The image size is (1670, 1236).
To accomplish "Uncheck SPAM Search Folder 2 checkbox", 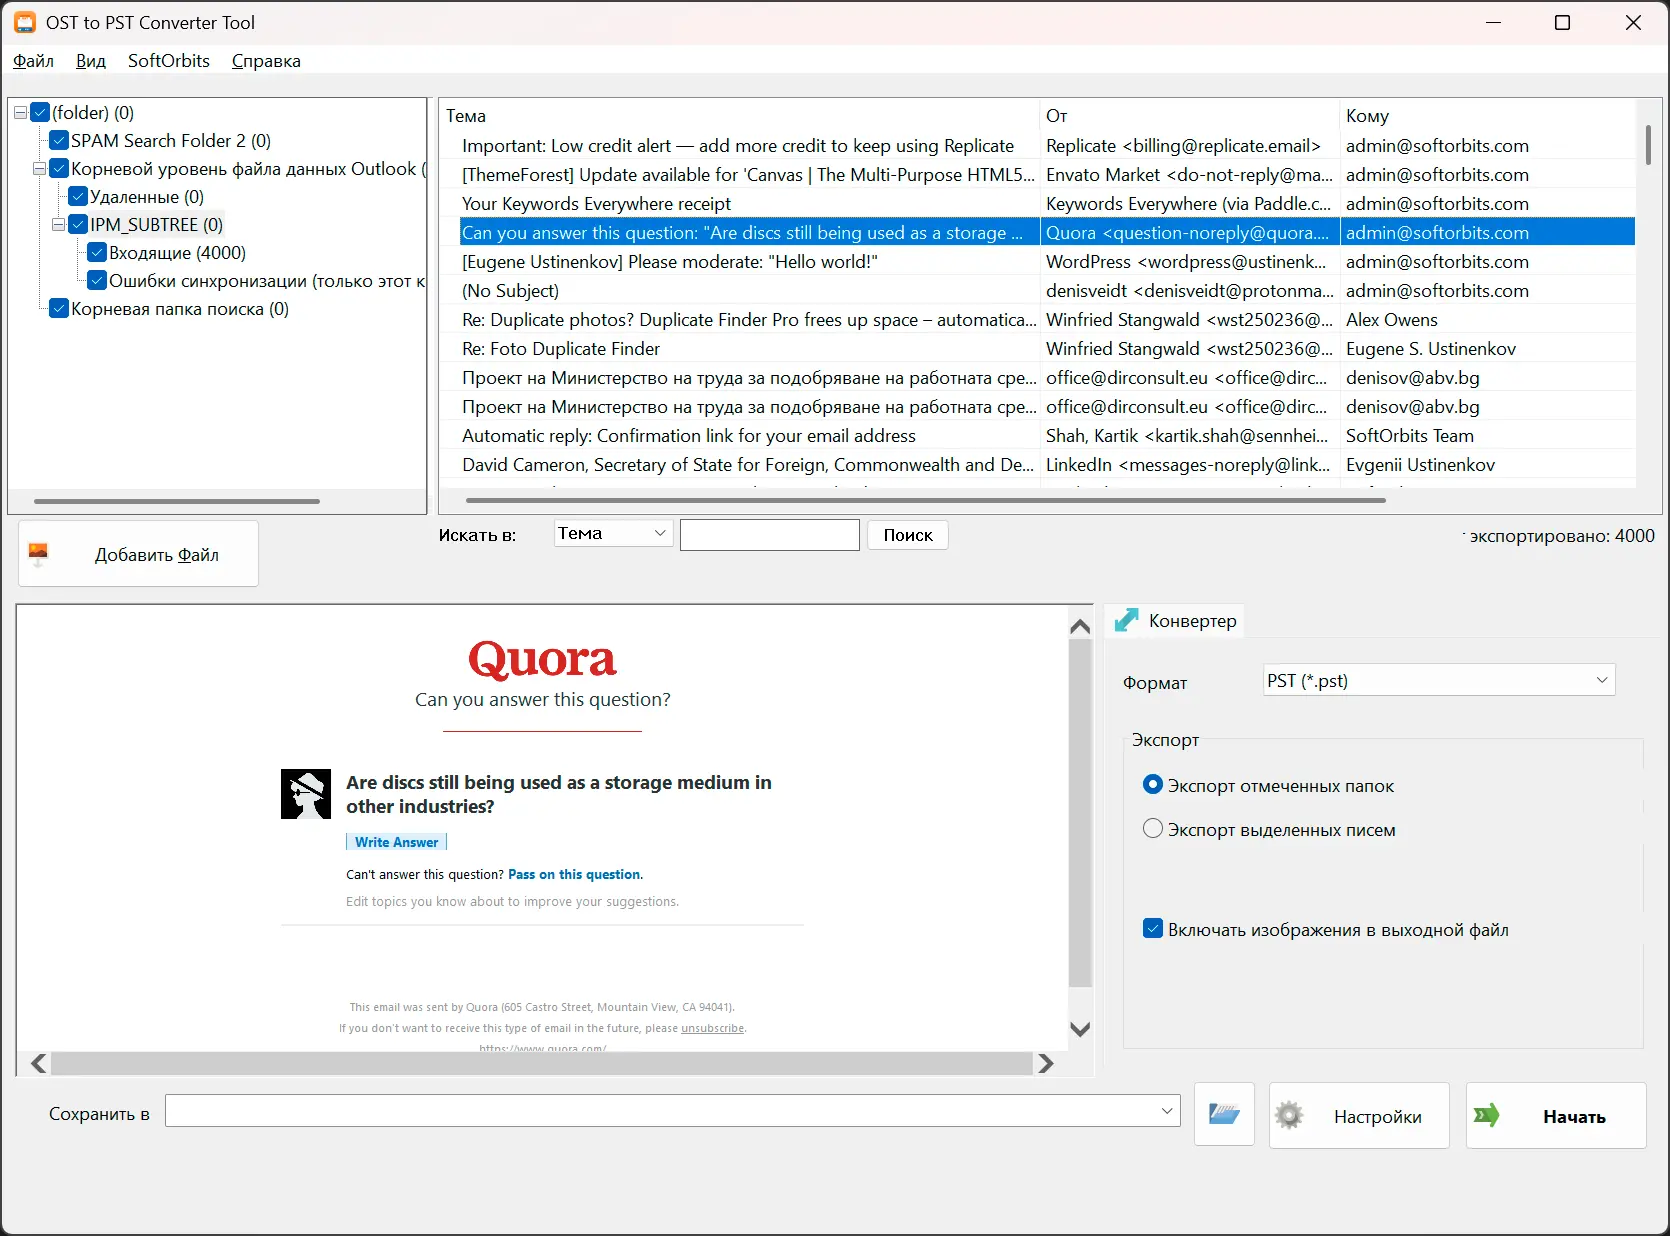I will pos(59,141).
